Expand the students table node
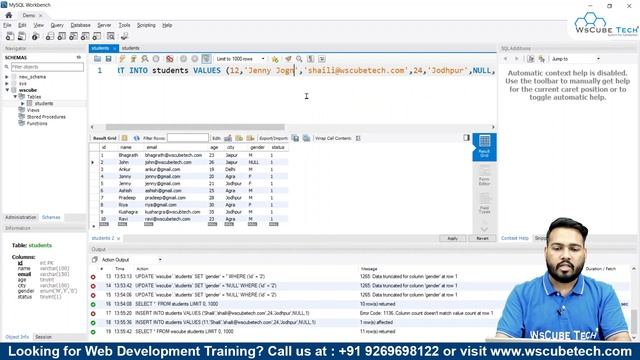The height and width of the screenshot is (360, 640). (23, 104)
